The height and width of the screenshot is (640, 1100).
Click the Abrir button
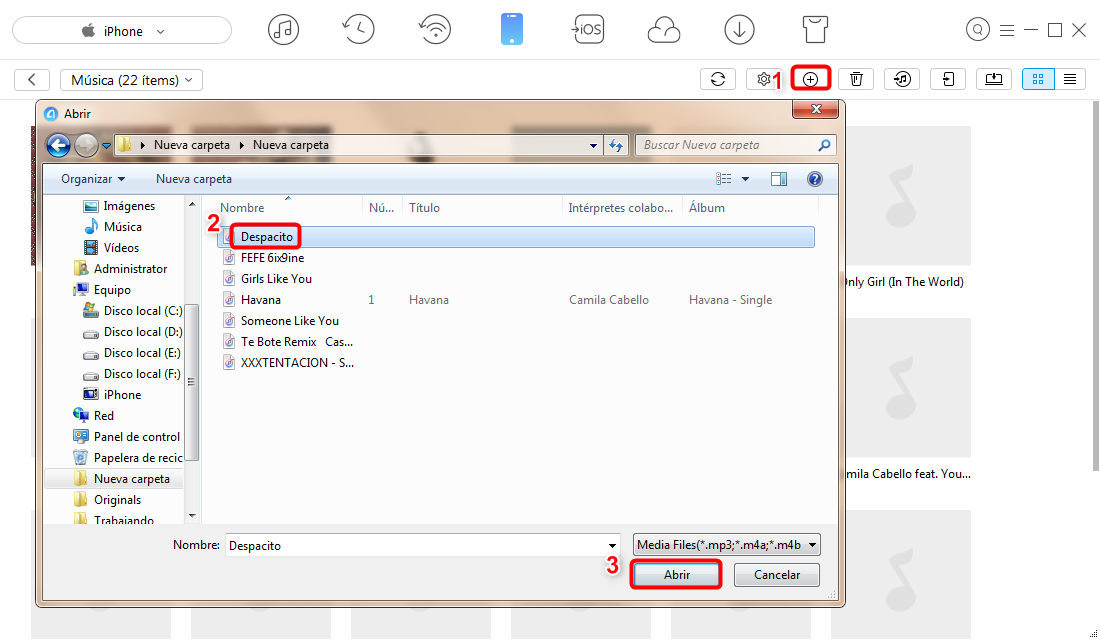coord(676,575)
